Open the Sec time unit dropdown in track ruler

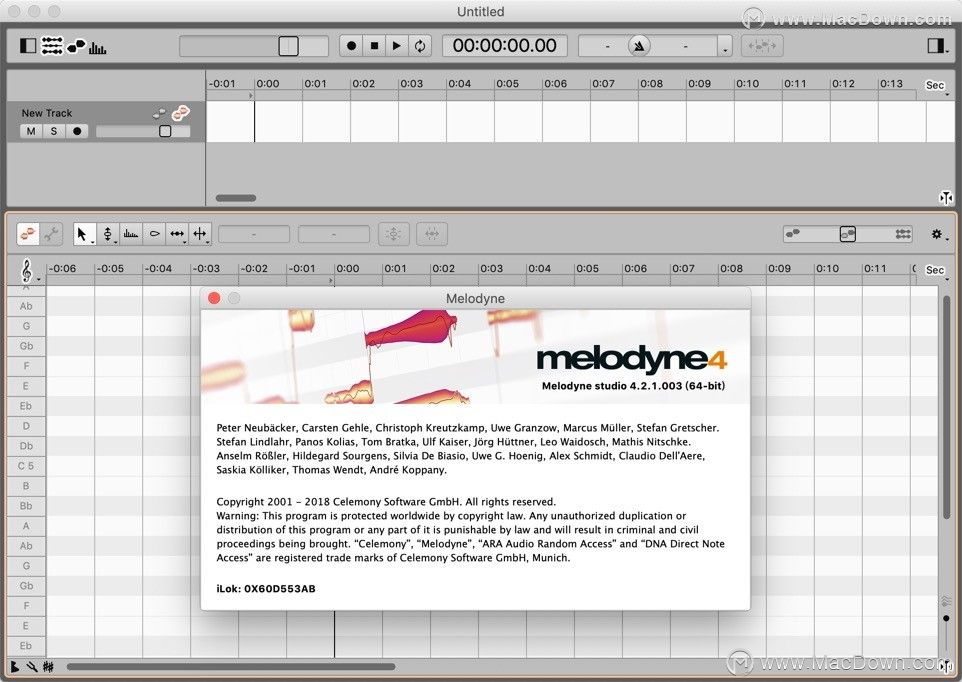(937, 86)
